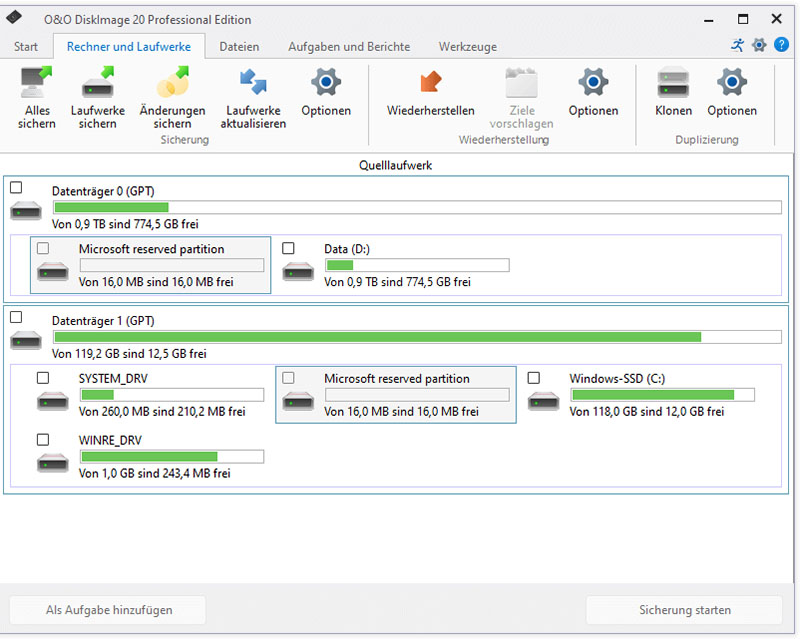Click Datenträger 1 usage bar
Viewport: 800px width, 639px height.
(x=417, y=337)
